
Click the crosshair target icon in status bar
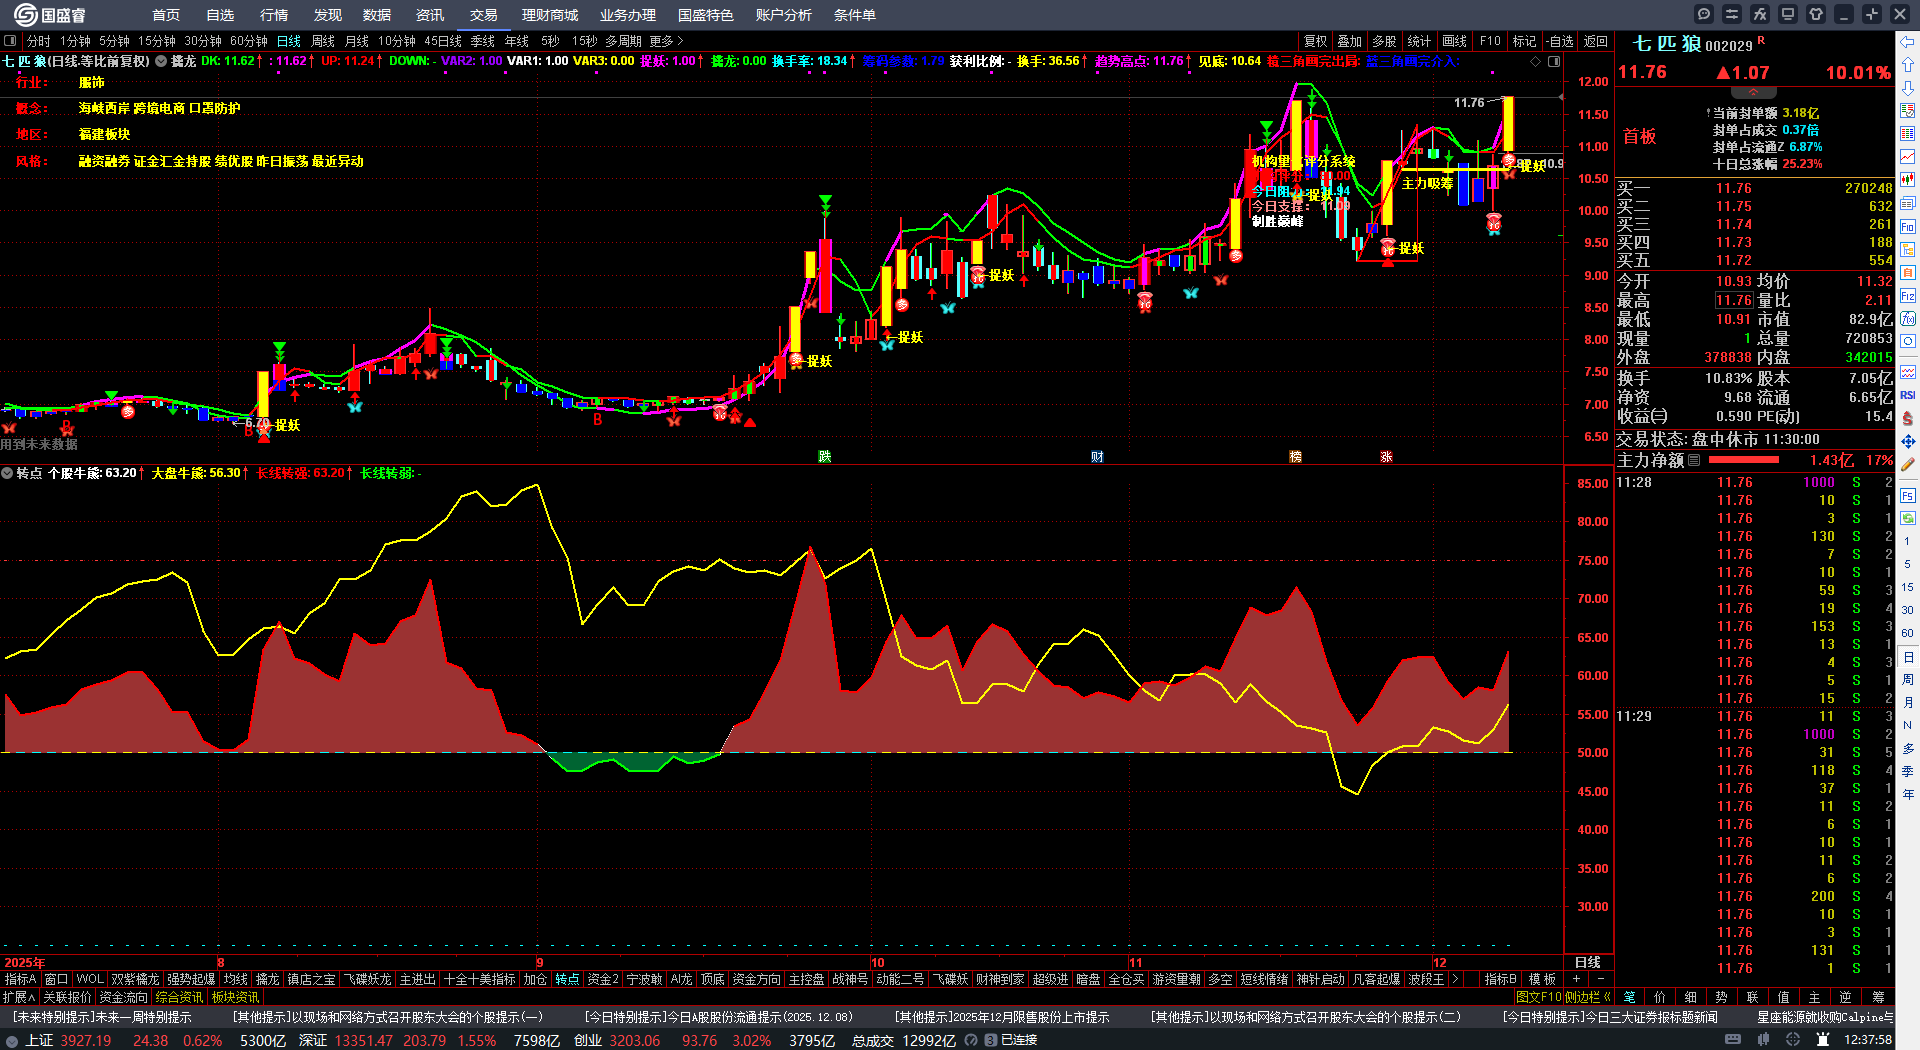1793,1040
